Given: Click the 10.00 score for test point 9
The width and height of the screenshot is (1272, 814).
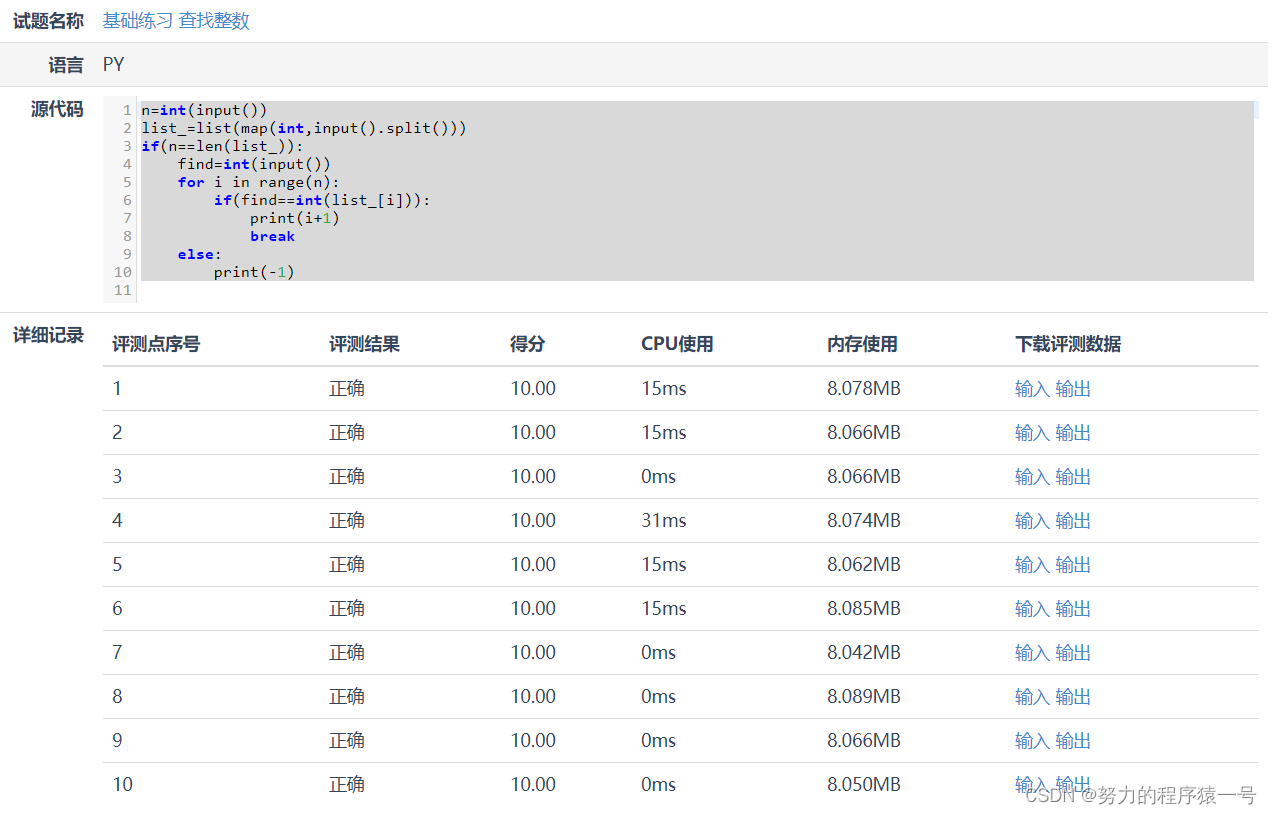Looking at the screenshot, I should click(533, 741).
